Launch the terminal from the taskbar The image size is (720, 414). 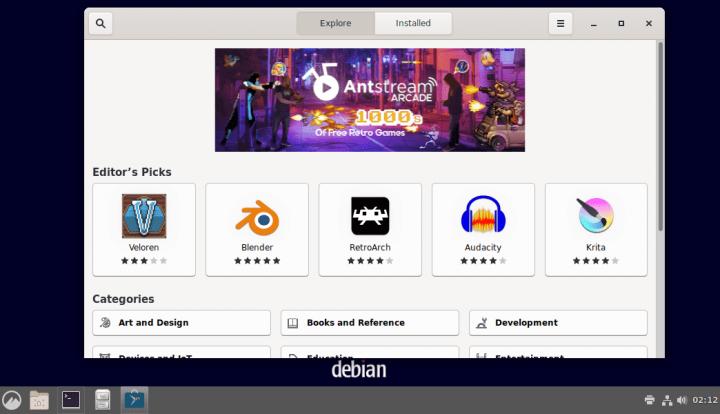pos(71,400)
